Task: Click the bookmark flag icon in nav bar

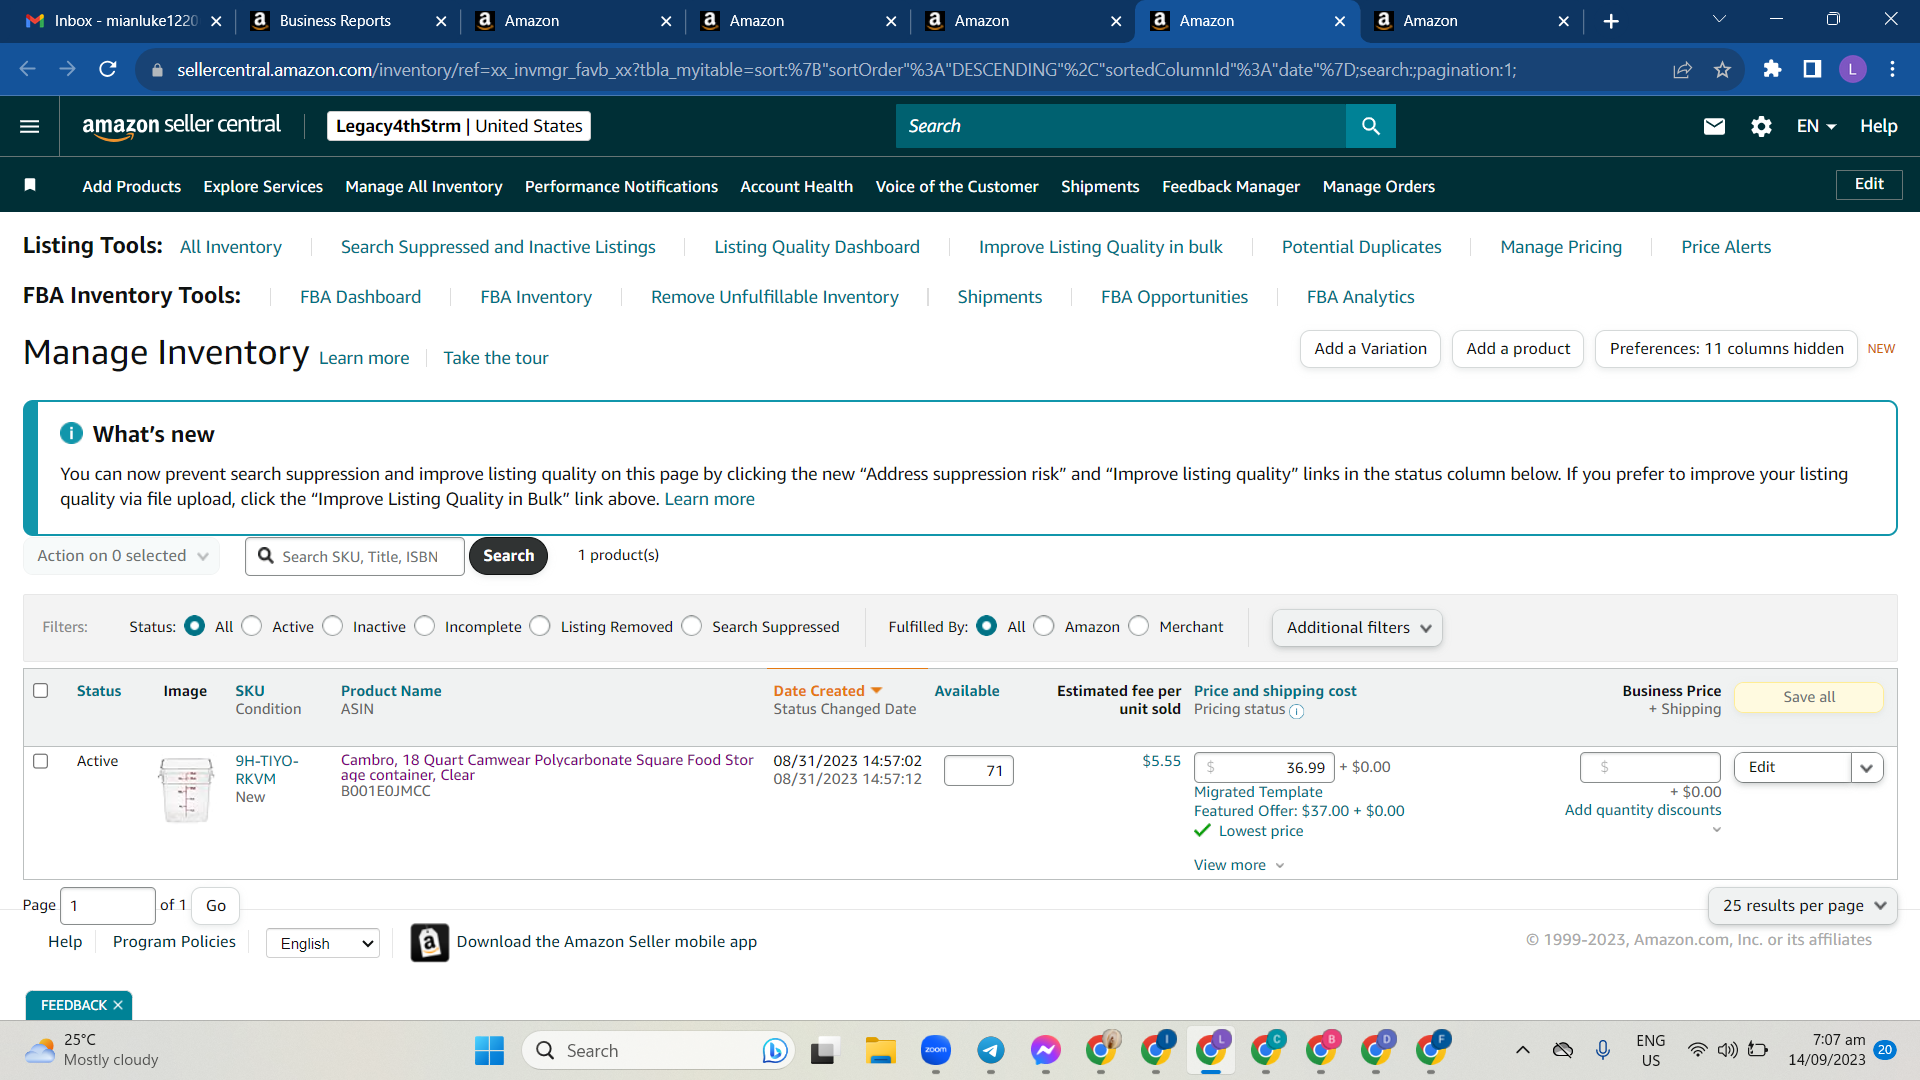Action: point(30,185)
